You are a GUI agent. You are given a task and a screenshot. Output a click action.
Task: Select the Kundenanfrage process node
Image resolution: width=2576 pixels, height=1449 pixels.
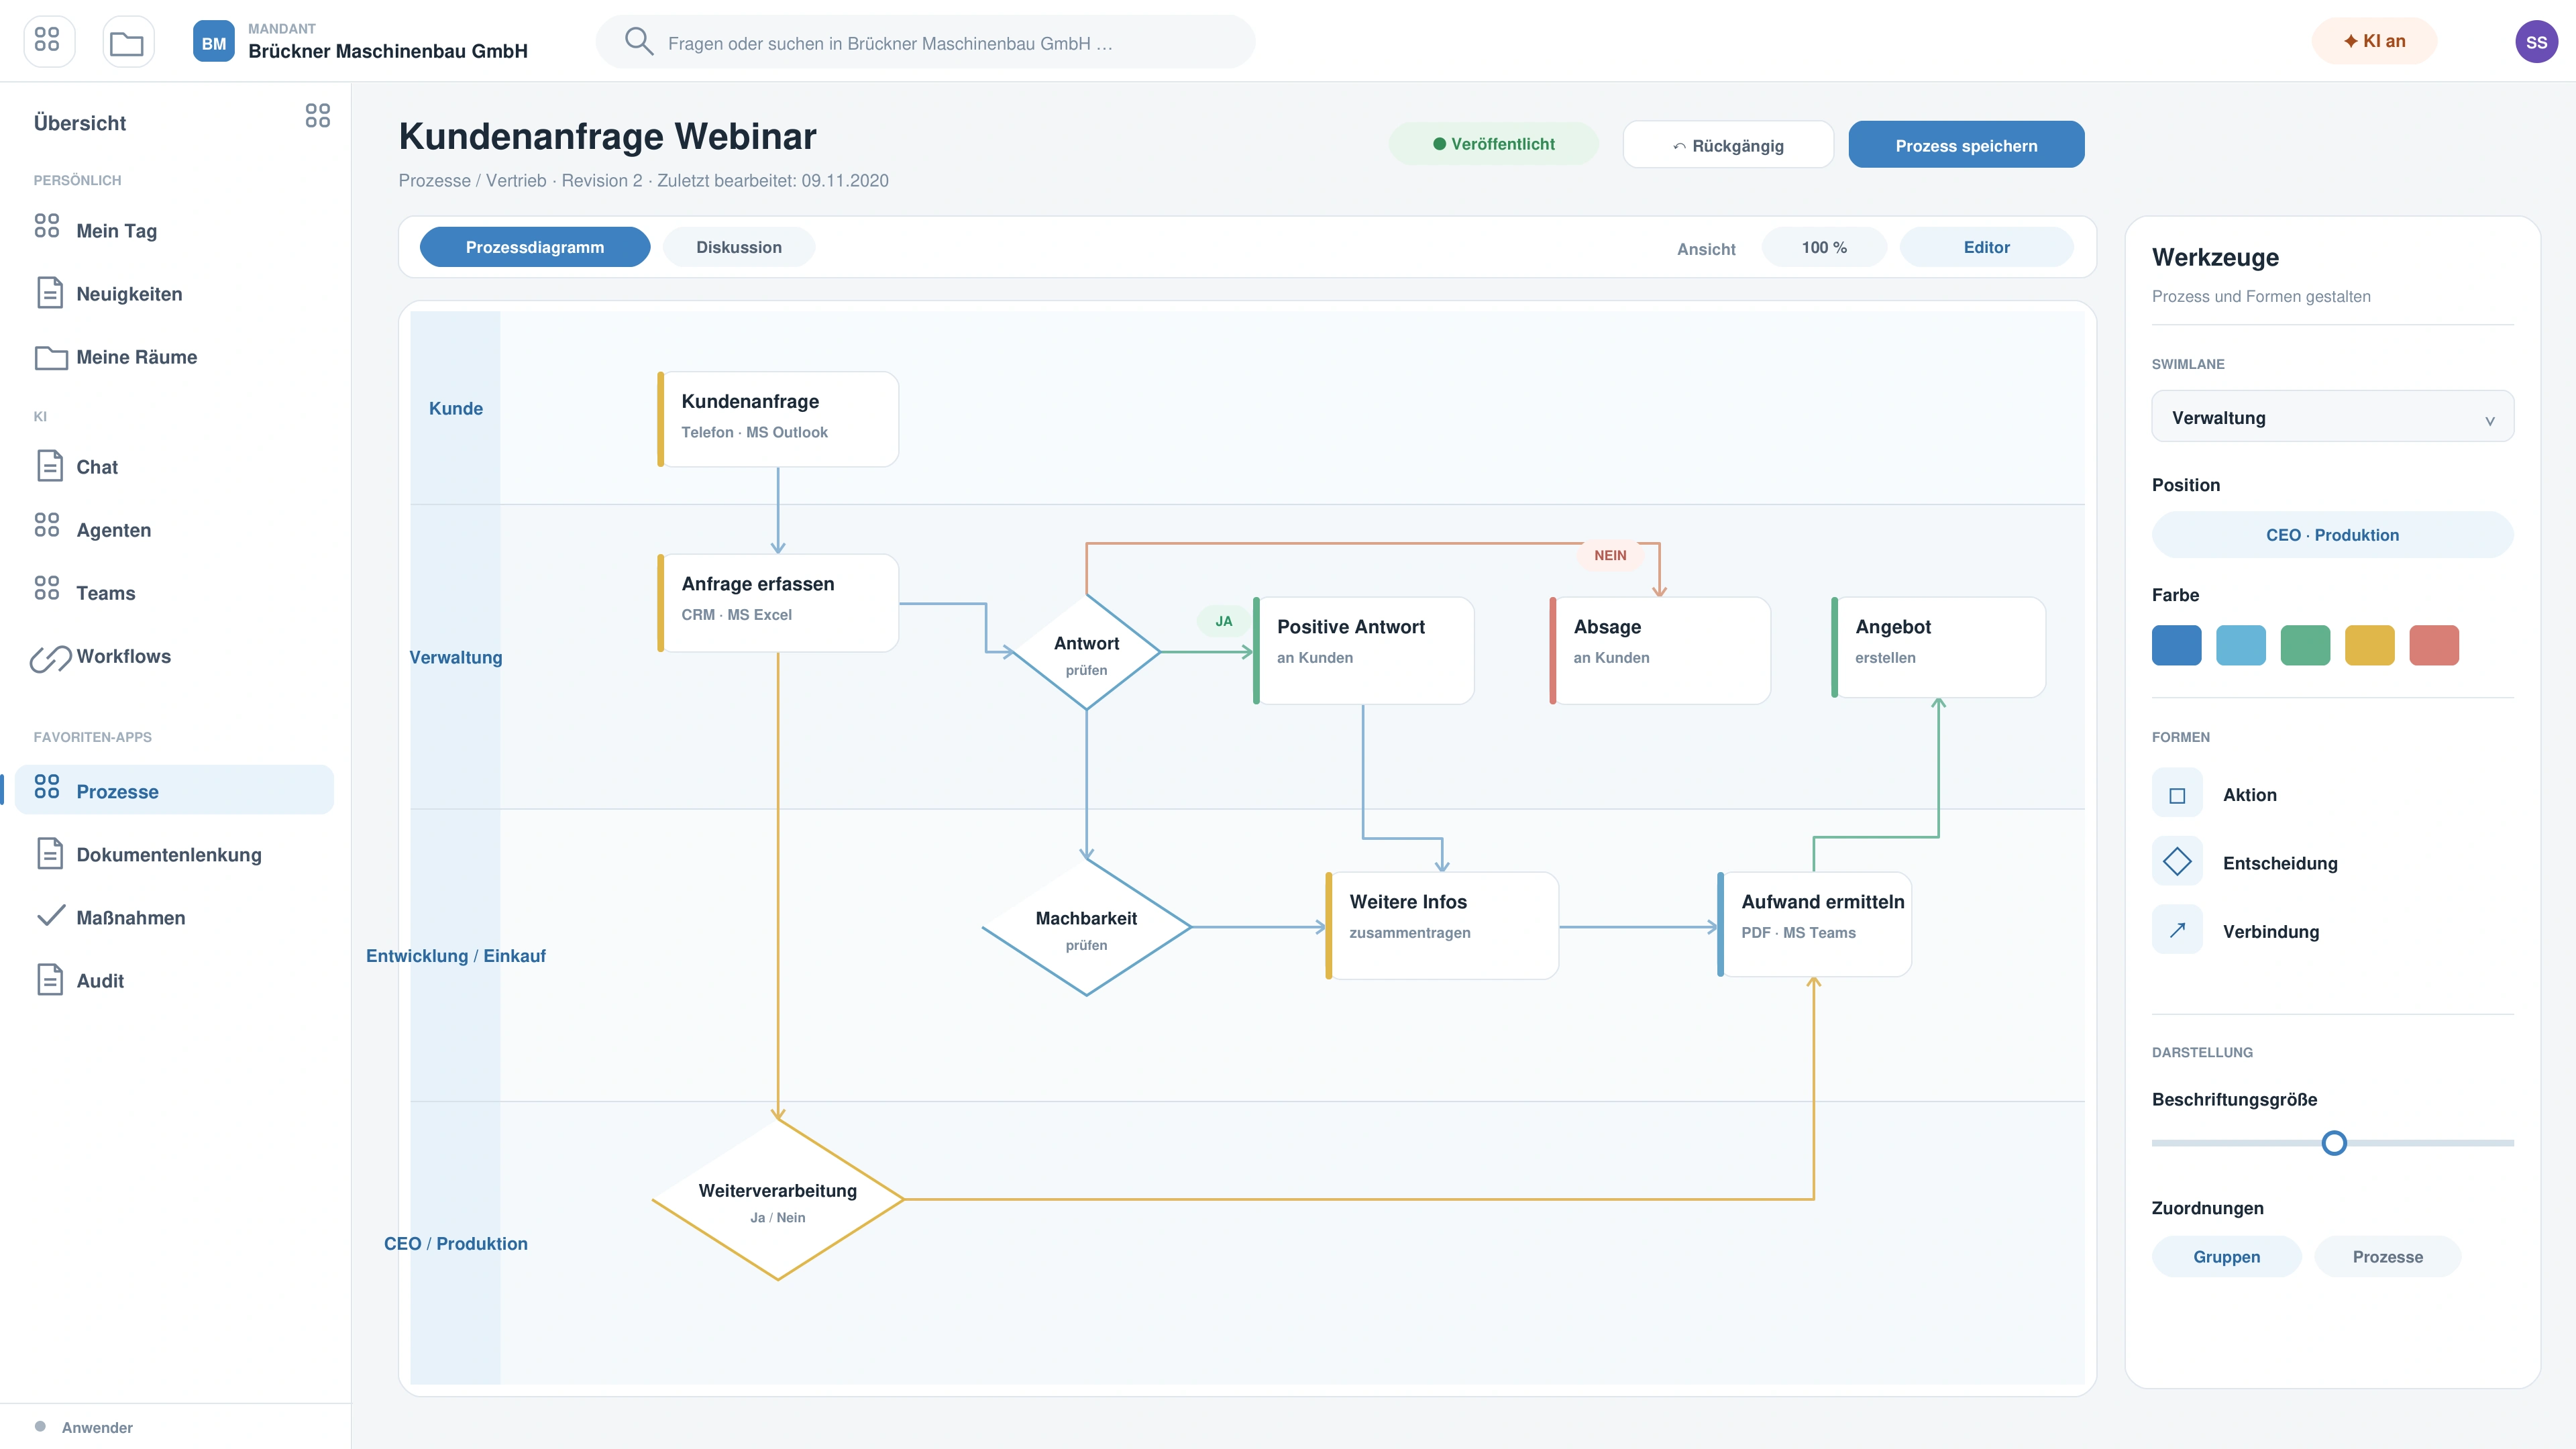[x=778, y=419]
